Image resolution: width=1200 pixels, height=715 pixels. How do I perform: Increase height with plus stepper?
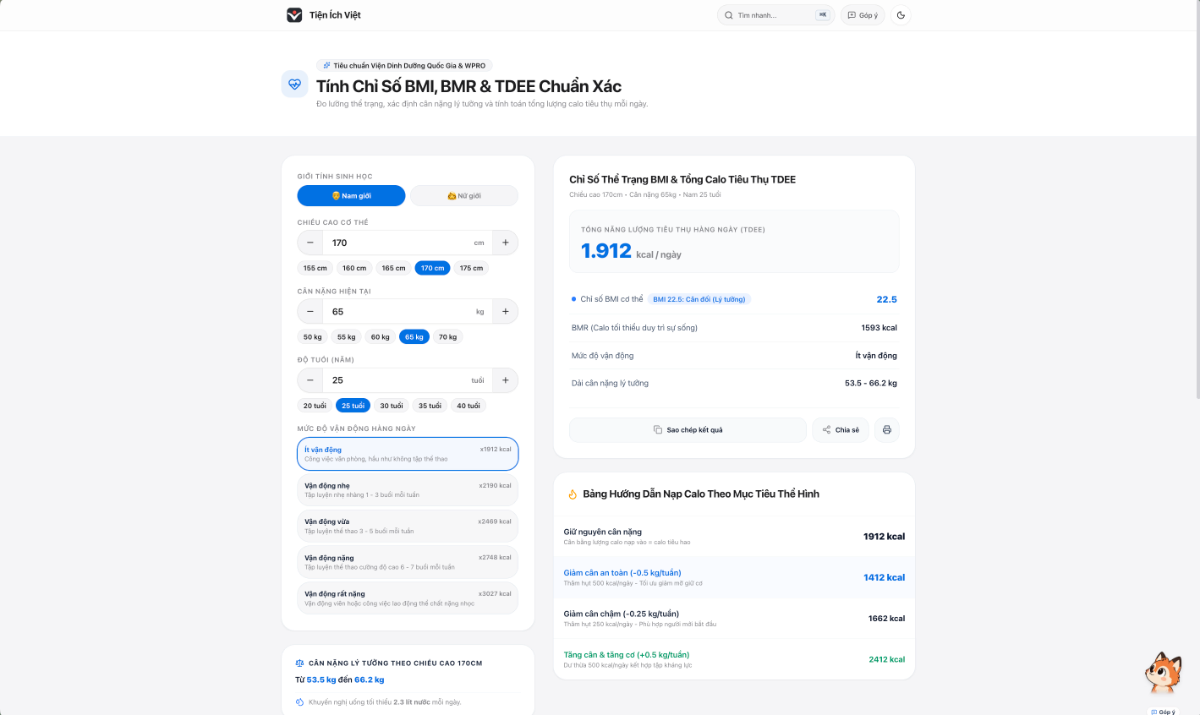tap(505, 243)
